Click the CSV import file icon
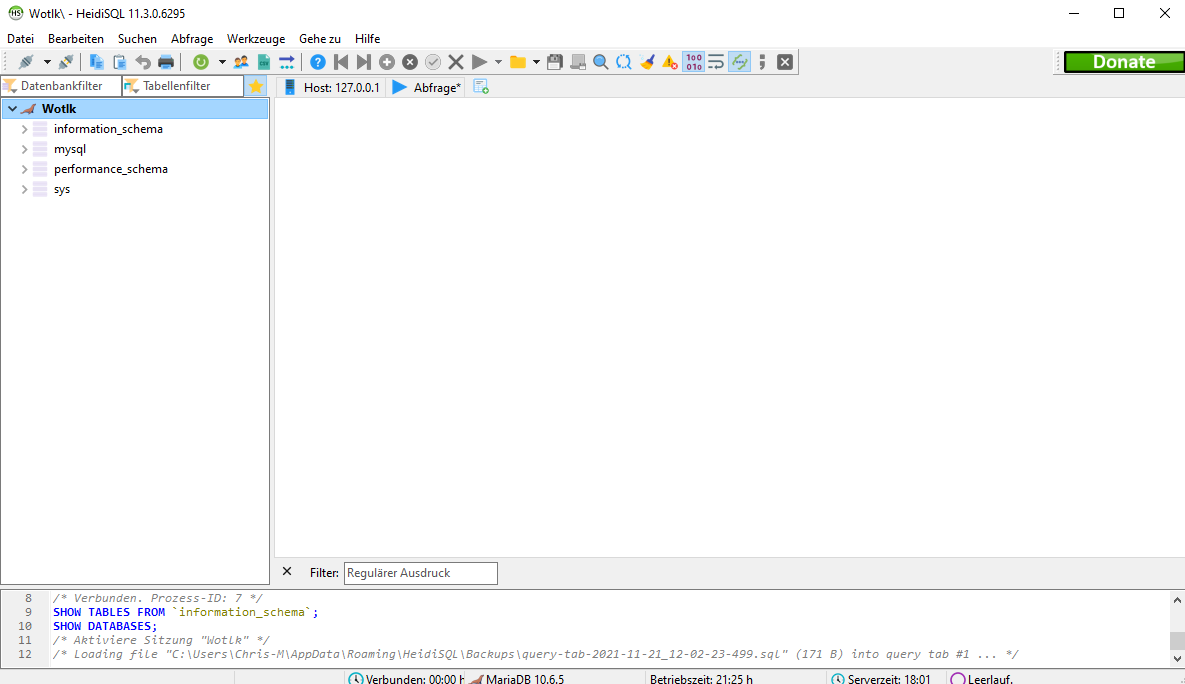Image resolution: width=1185 pixels, height=684 pixels. click(264, 62)
